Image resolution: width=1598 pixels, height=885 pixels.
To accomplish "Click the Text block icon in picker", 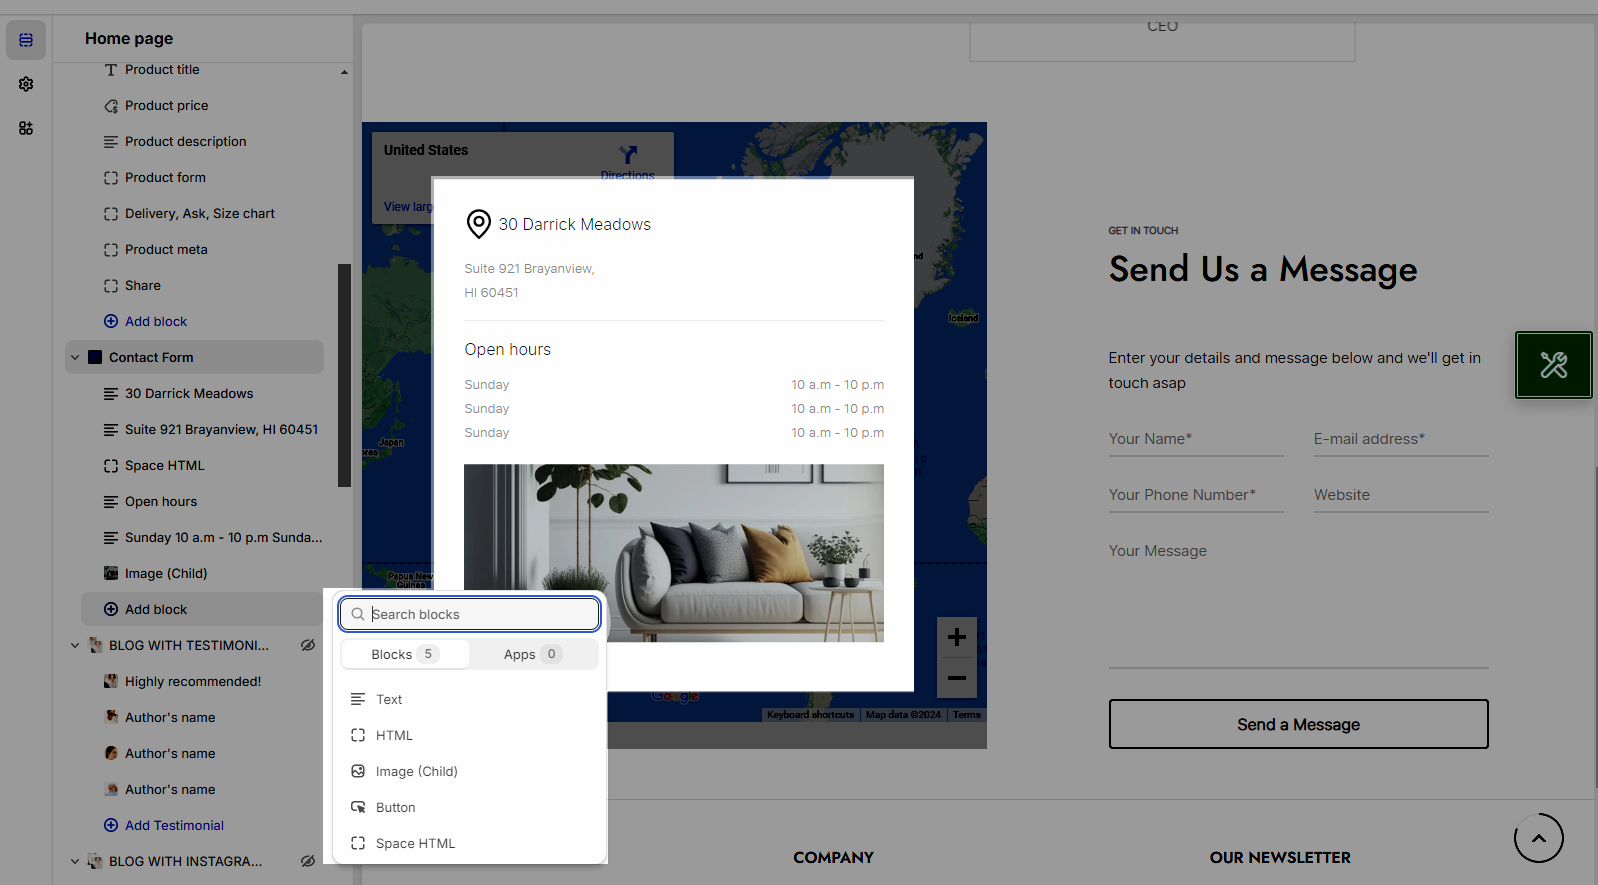I will click(x=358, y=700).
